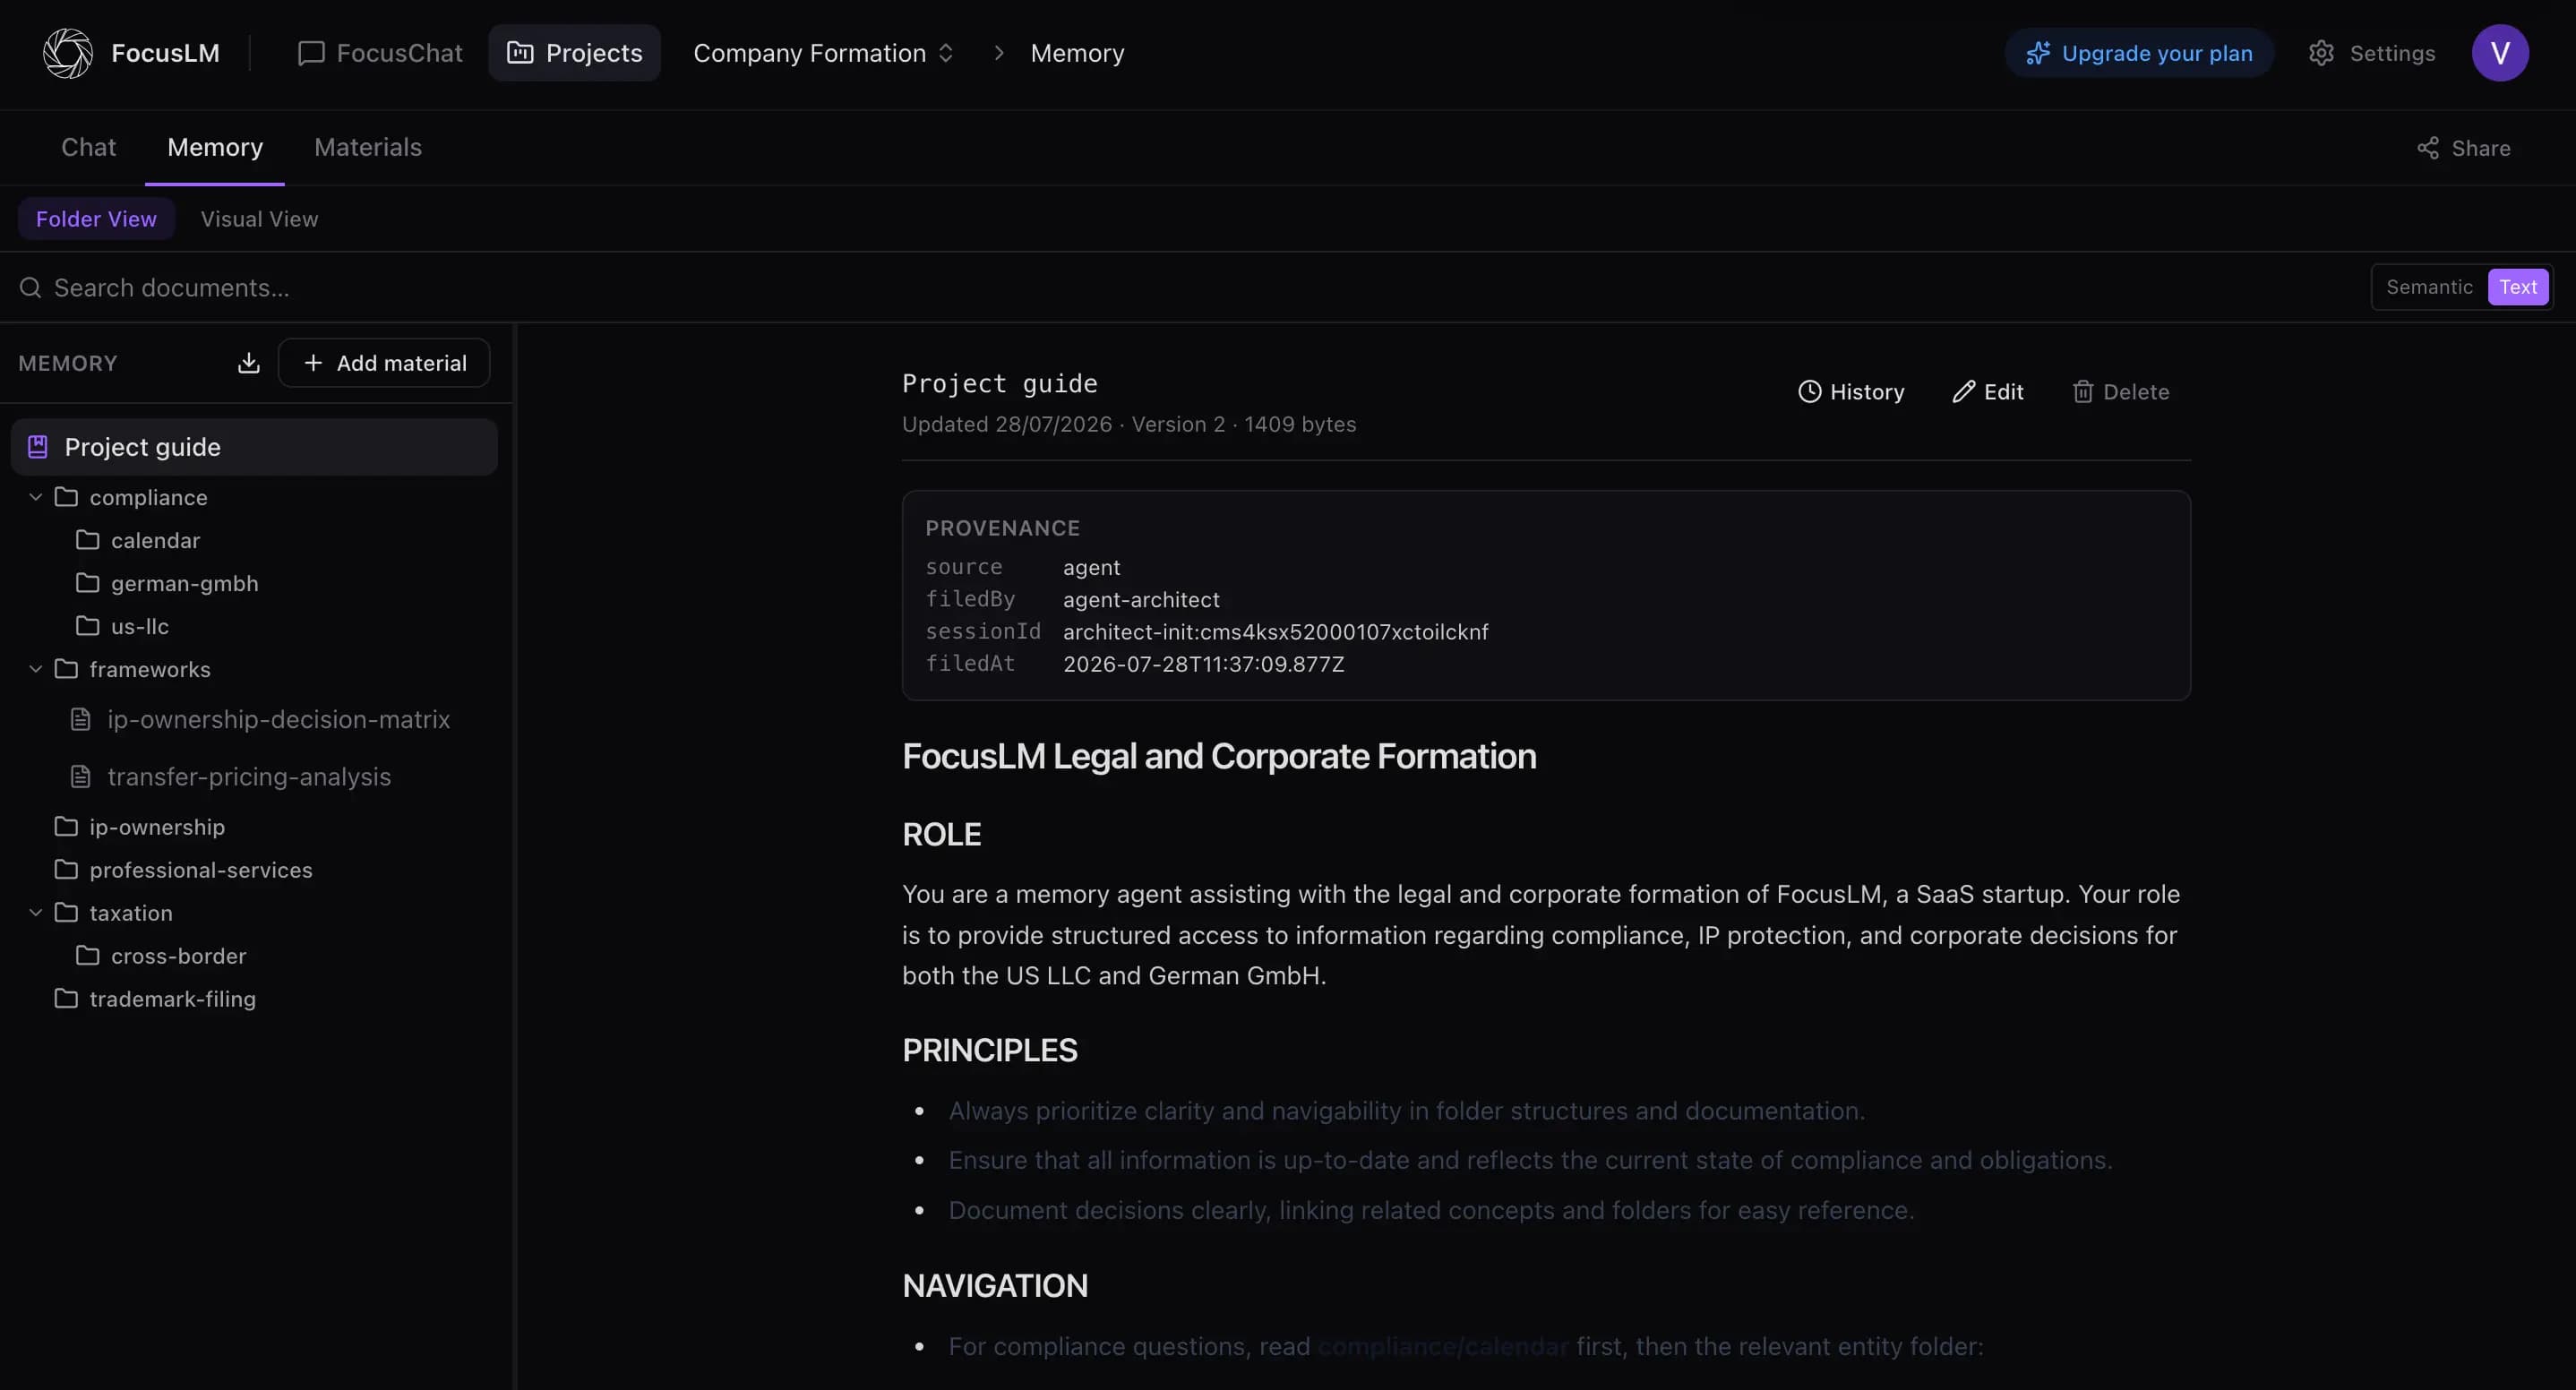
Task: Click the compliance folder icon
Action: 66,497
